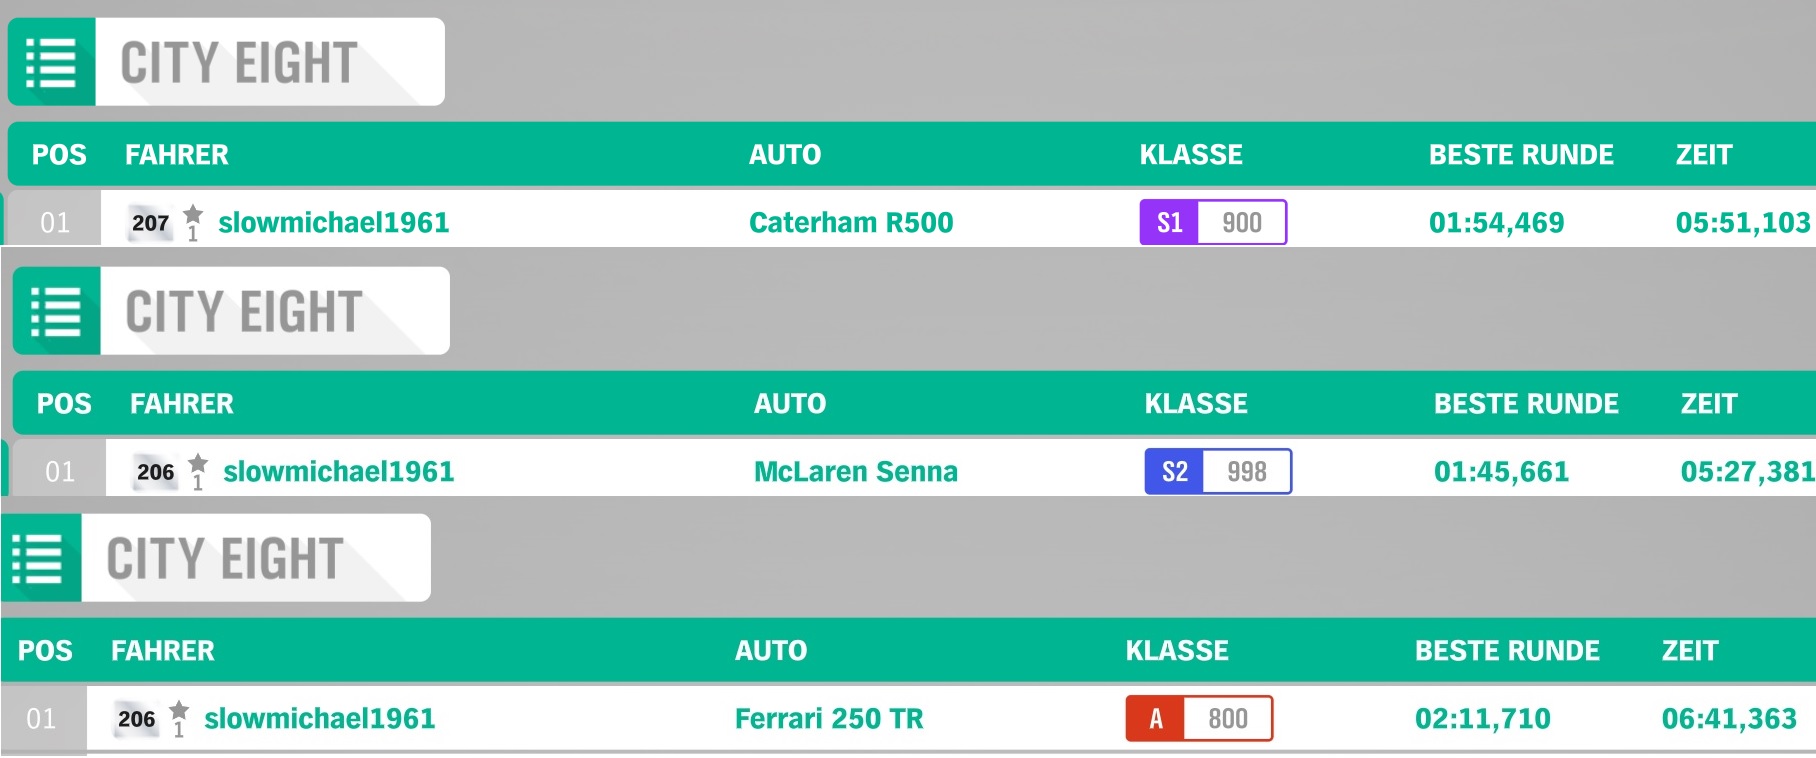The image size is (1816, 758).
Task: Click the star icon in the Ferrari 250 TR row
Action: coord(179,711)
